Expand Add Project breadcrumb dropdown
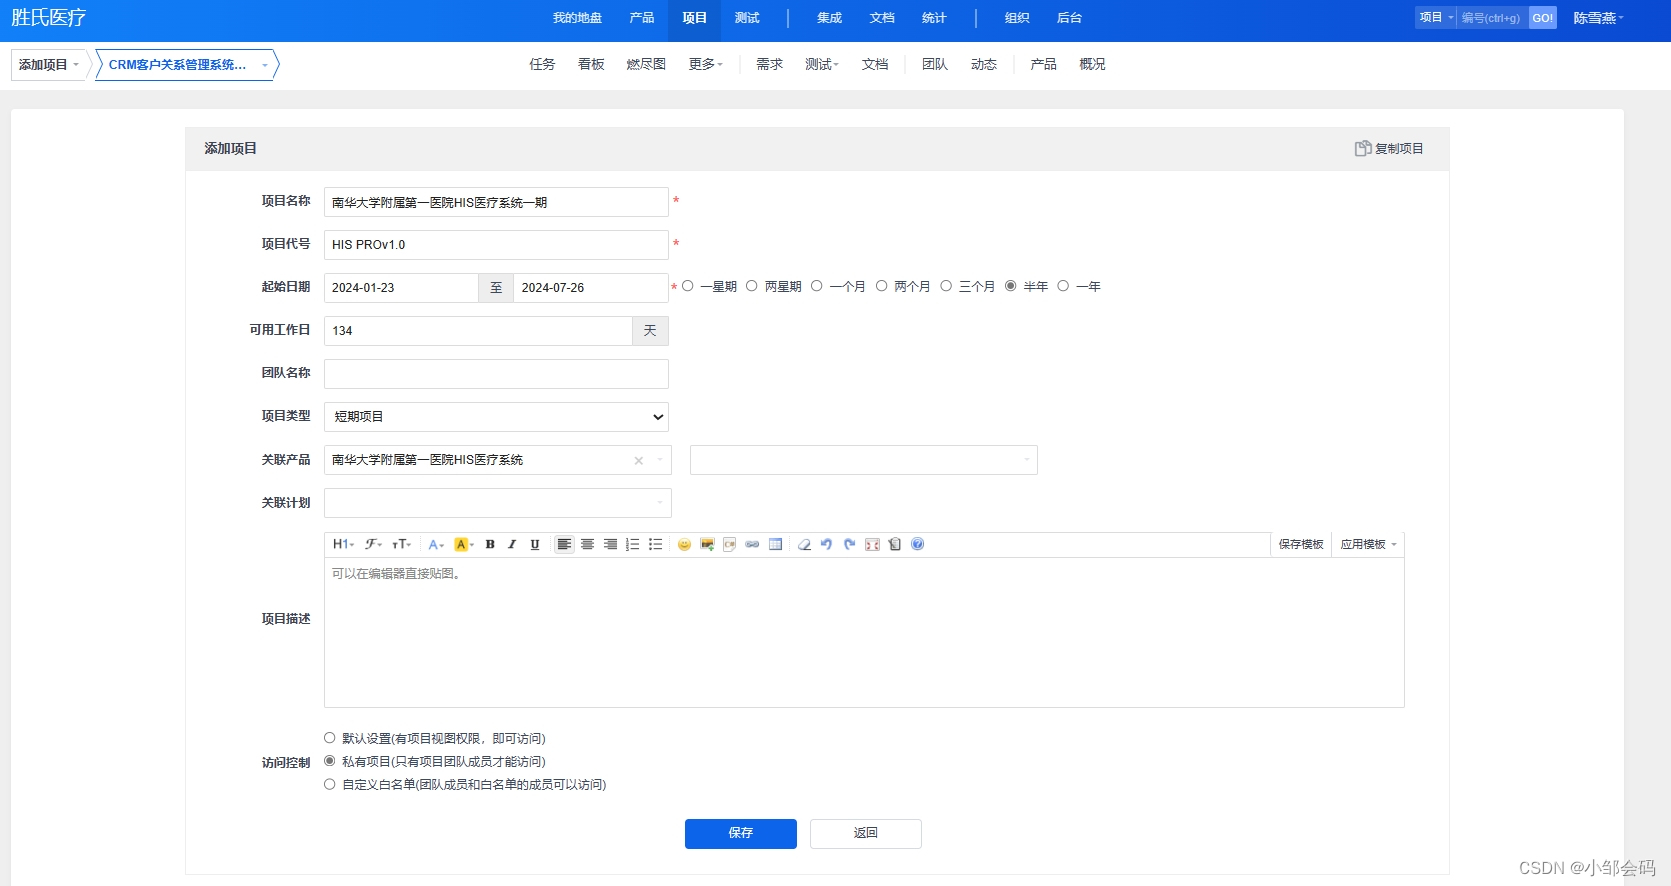The width and height of the screenshot is (1671, 886). point(50,65)
